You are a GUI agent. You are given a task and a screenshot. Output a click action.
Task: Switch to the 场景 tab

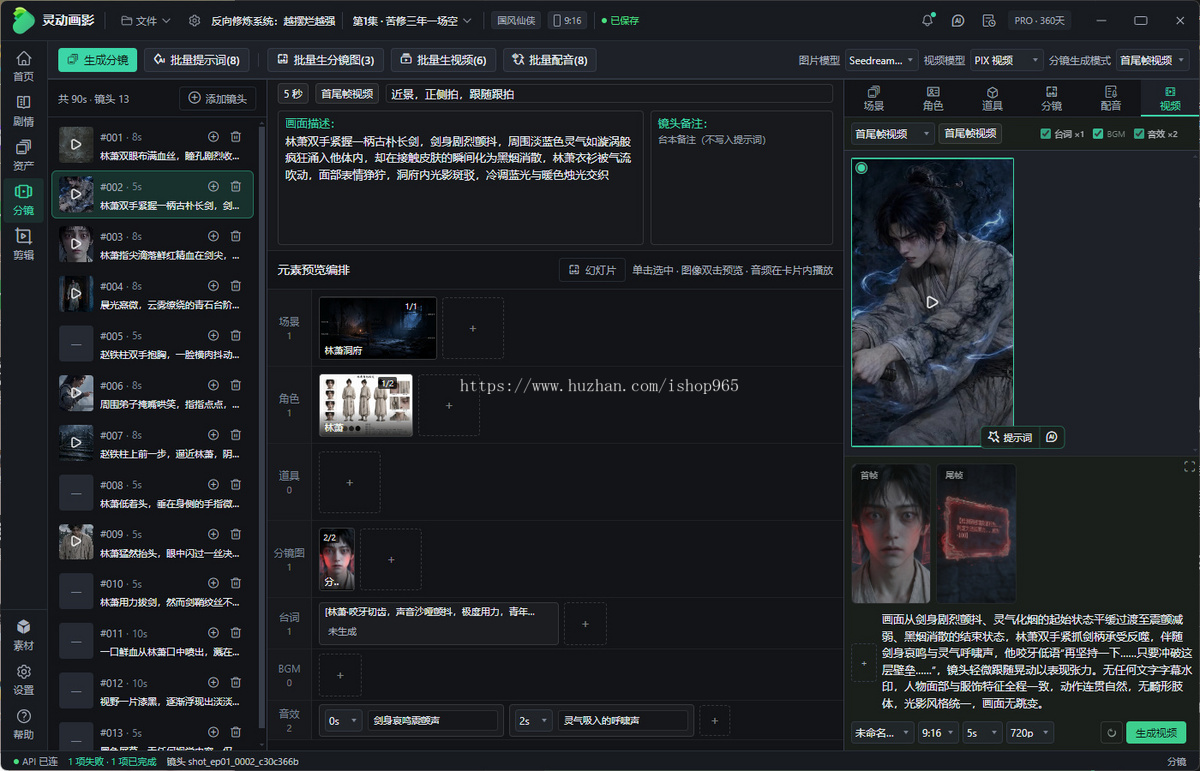click(874, 97)
